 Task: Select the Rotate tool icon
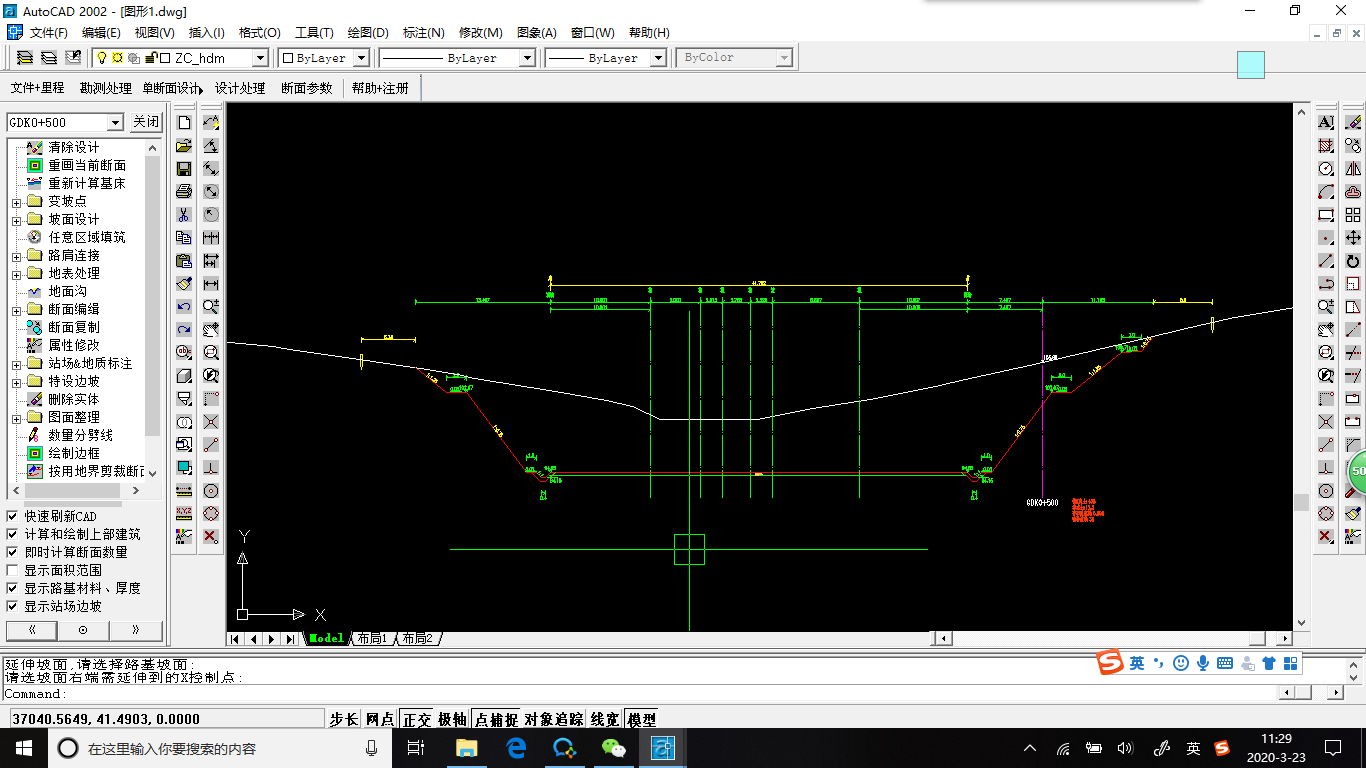[1353, 261]
